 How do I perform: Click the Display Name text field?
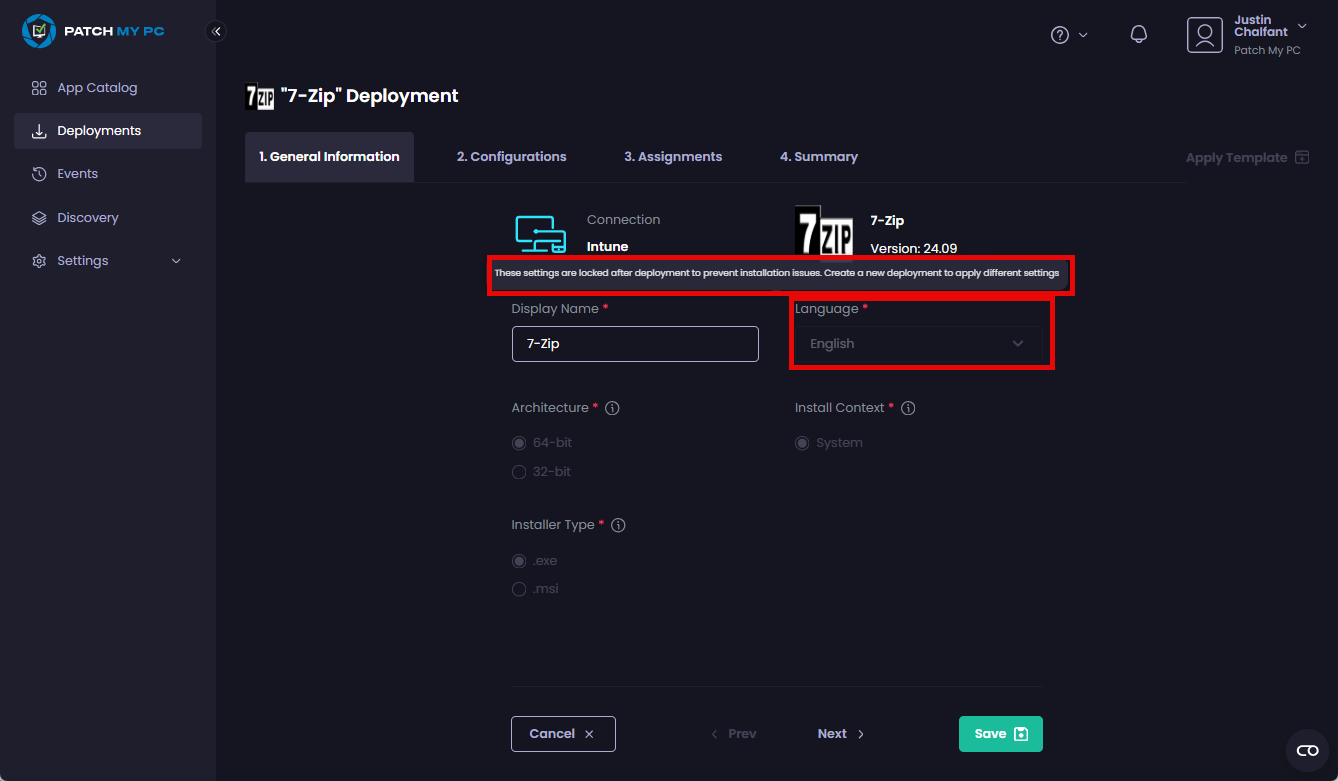tap(635, 344)
